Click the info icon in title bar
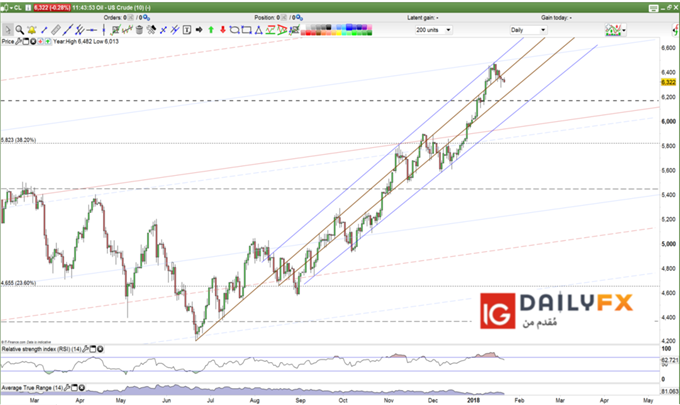This screenshot has height=405, width=680. click(x=28, y=7)
